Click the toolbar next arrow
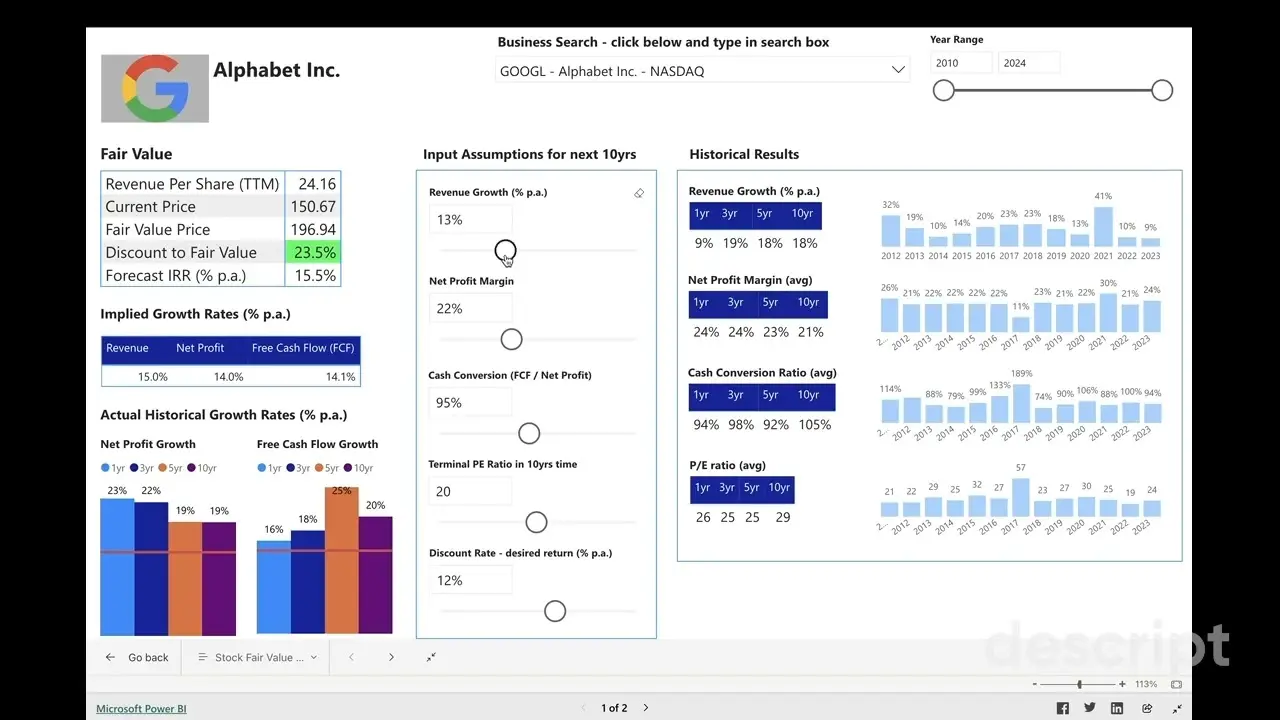1280x720 pixels. (391, 657)
